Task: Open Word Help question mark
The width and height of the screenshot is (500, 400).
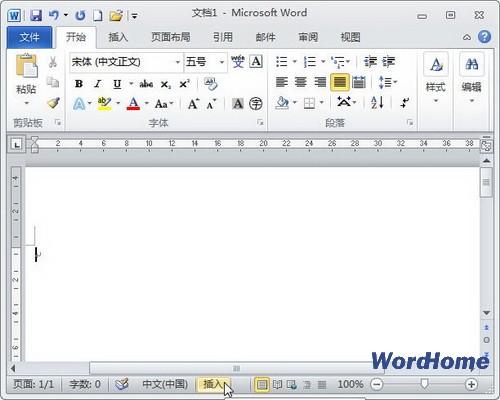Action: pyautogui.click(x=484, y=37)
